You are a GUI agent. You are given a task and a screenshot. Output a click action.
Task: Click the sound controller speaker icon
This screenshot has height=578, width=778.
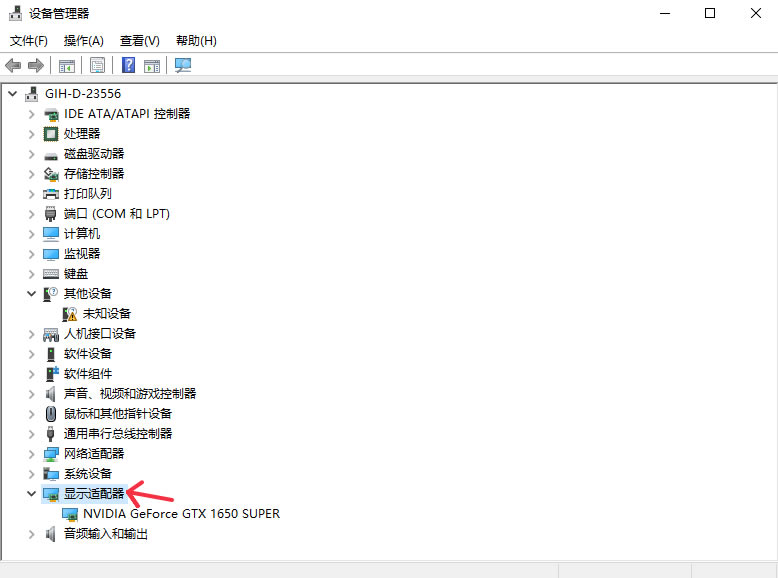[50, 394]
